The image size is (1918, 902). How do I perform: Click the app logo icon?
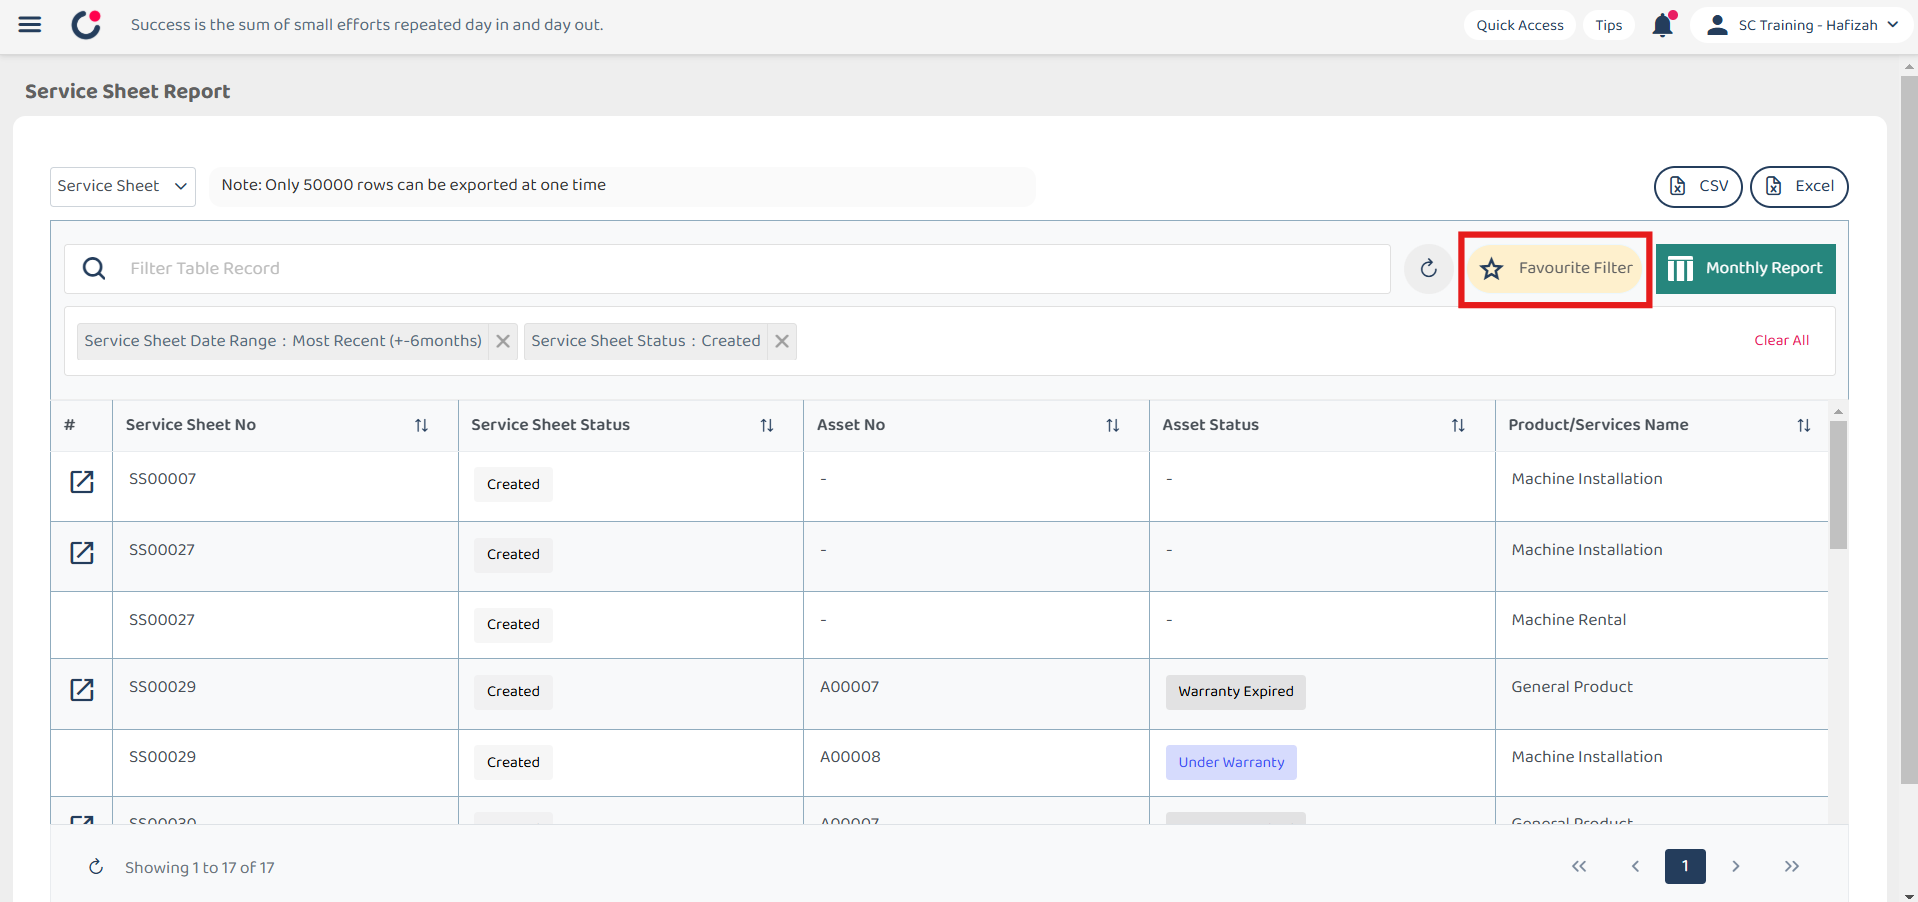pos(87,24)
